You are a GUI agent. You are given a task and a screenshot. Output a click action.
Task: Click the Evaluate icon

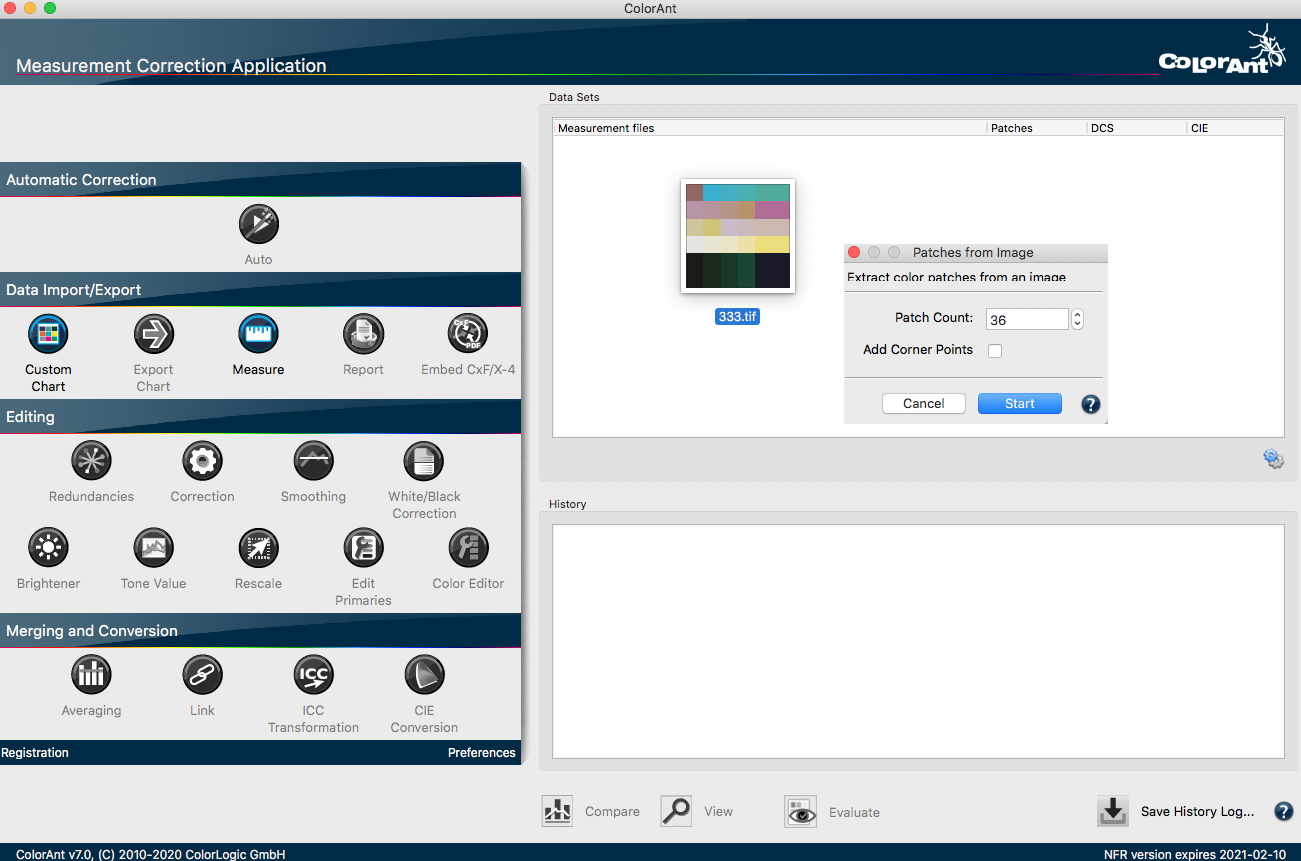[801, 811]
